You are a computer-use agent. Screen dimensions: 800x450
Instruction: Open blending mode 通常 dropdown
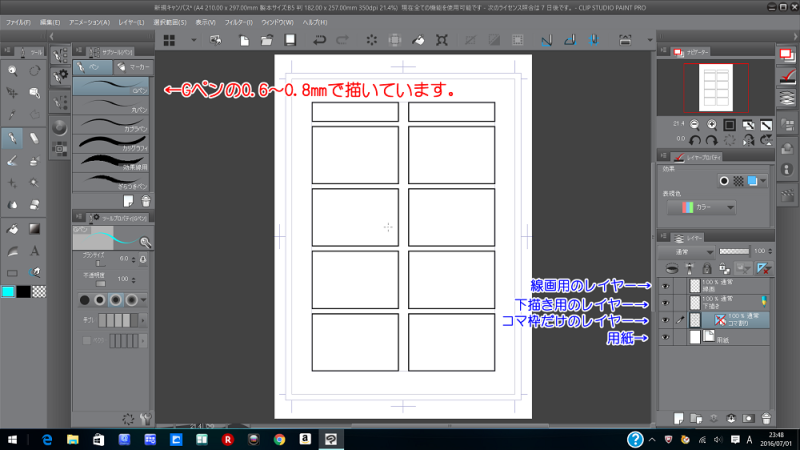(687, 252)
